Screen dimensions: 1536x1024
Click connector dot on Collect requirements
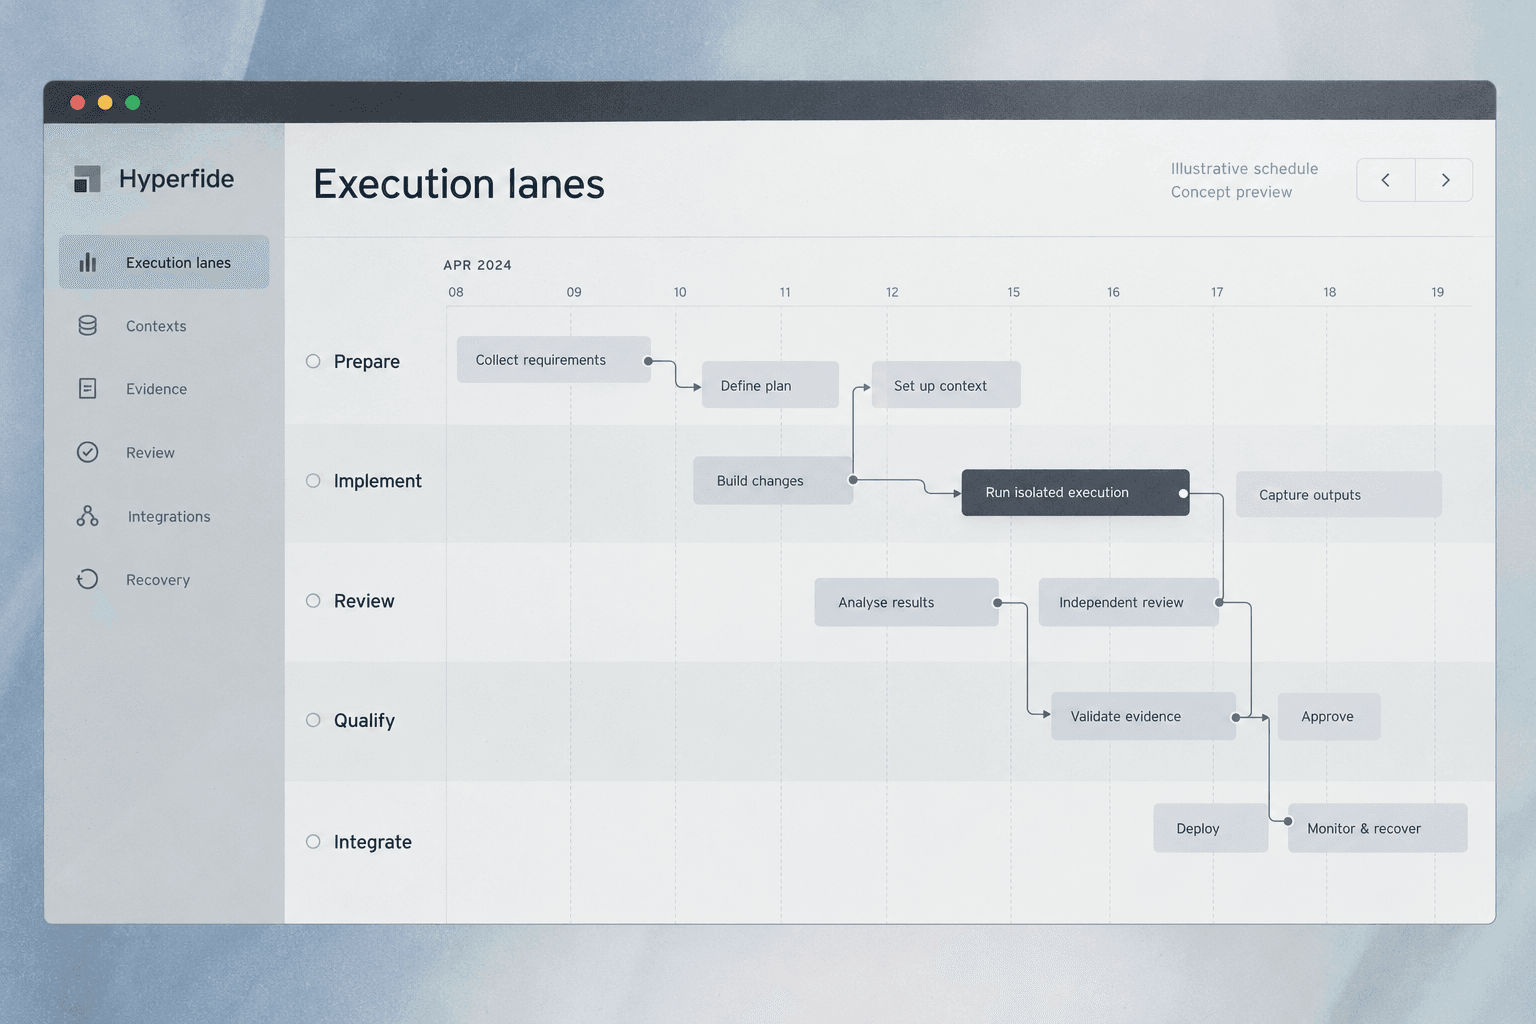click(x=648, y=361)
